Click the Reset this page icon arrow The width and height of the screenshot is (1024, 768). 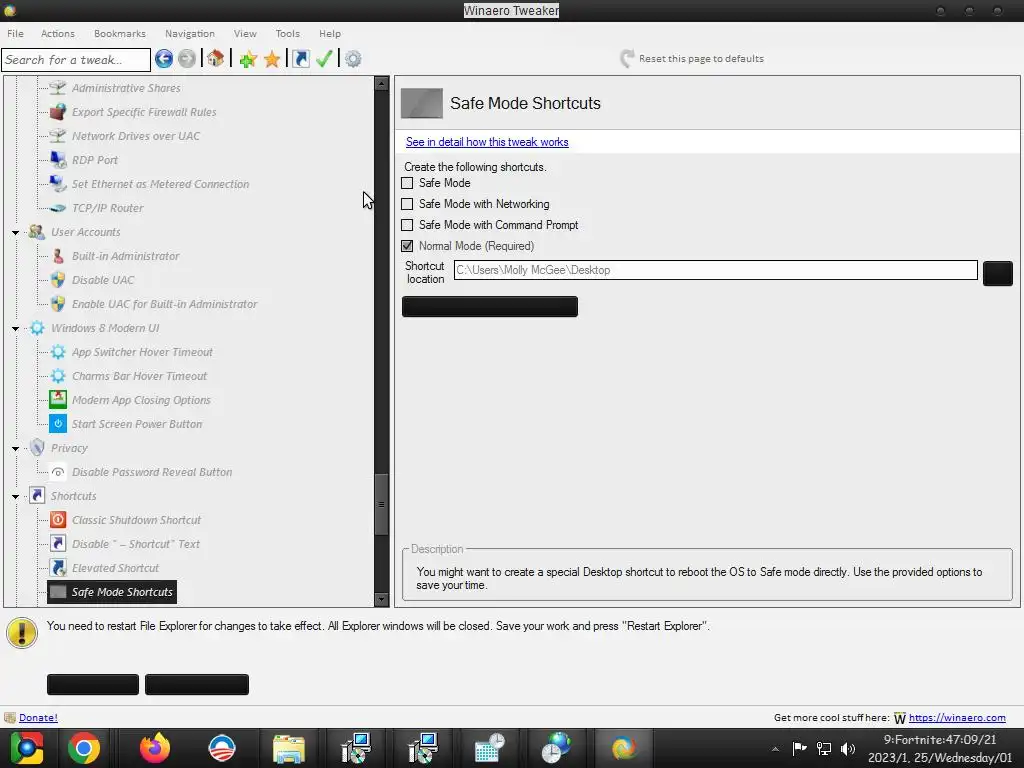point(627,59)
